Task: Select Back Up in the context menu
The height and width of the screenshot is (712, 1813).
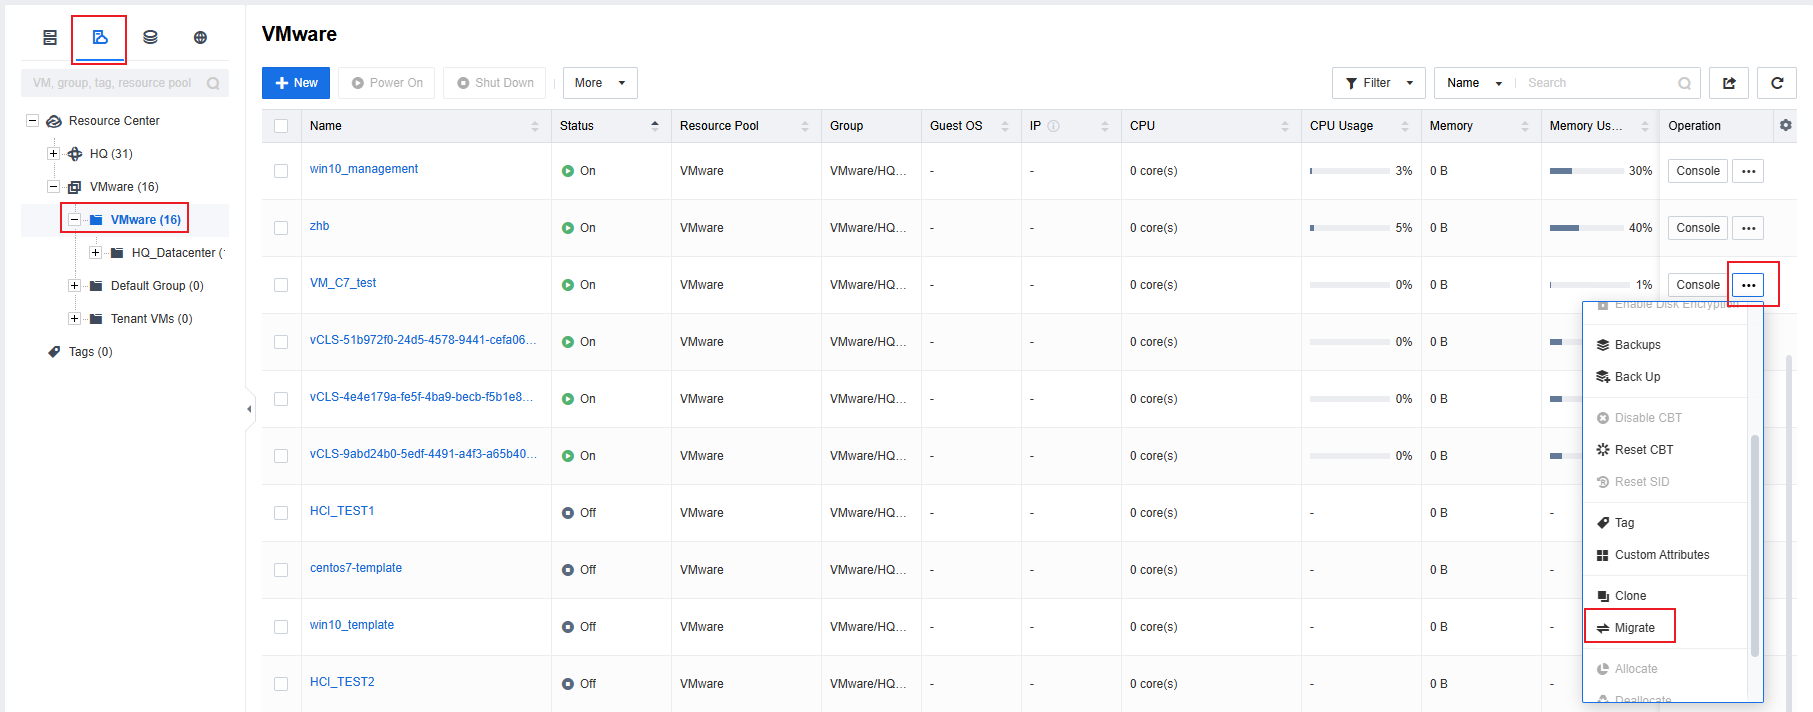Action: coord(1637,377)
